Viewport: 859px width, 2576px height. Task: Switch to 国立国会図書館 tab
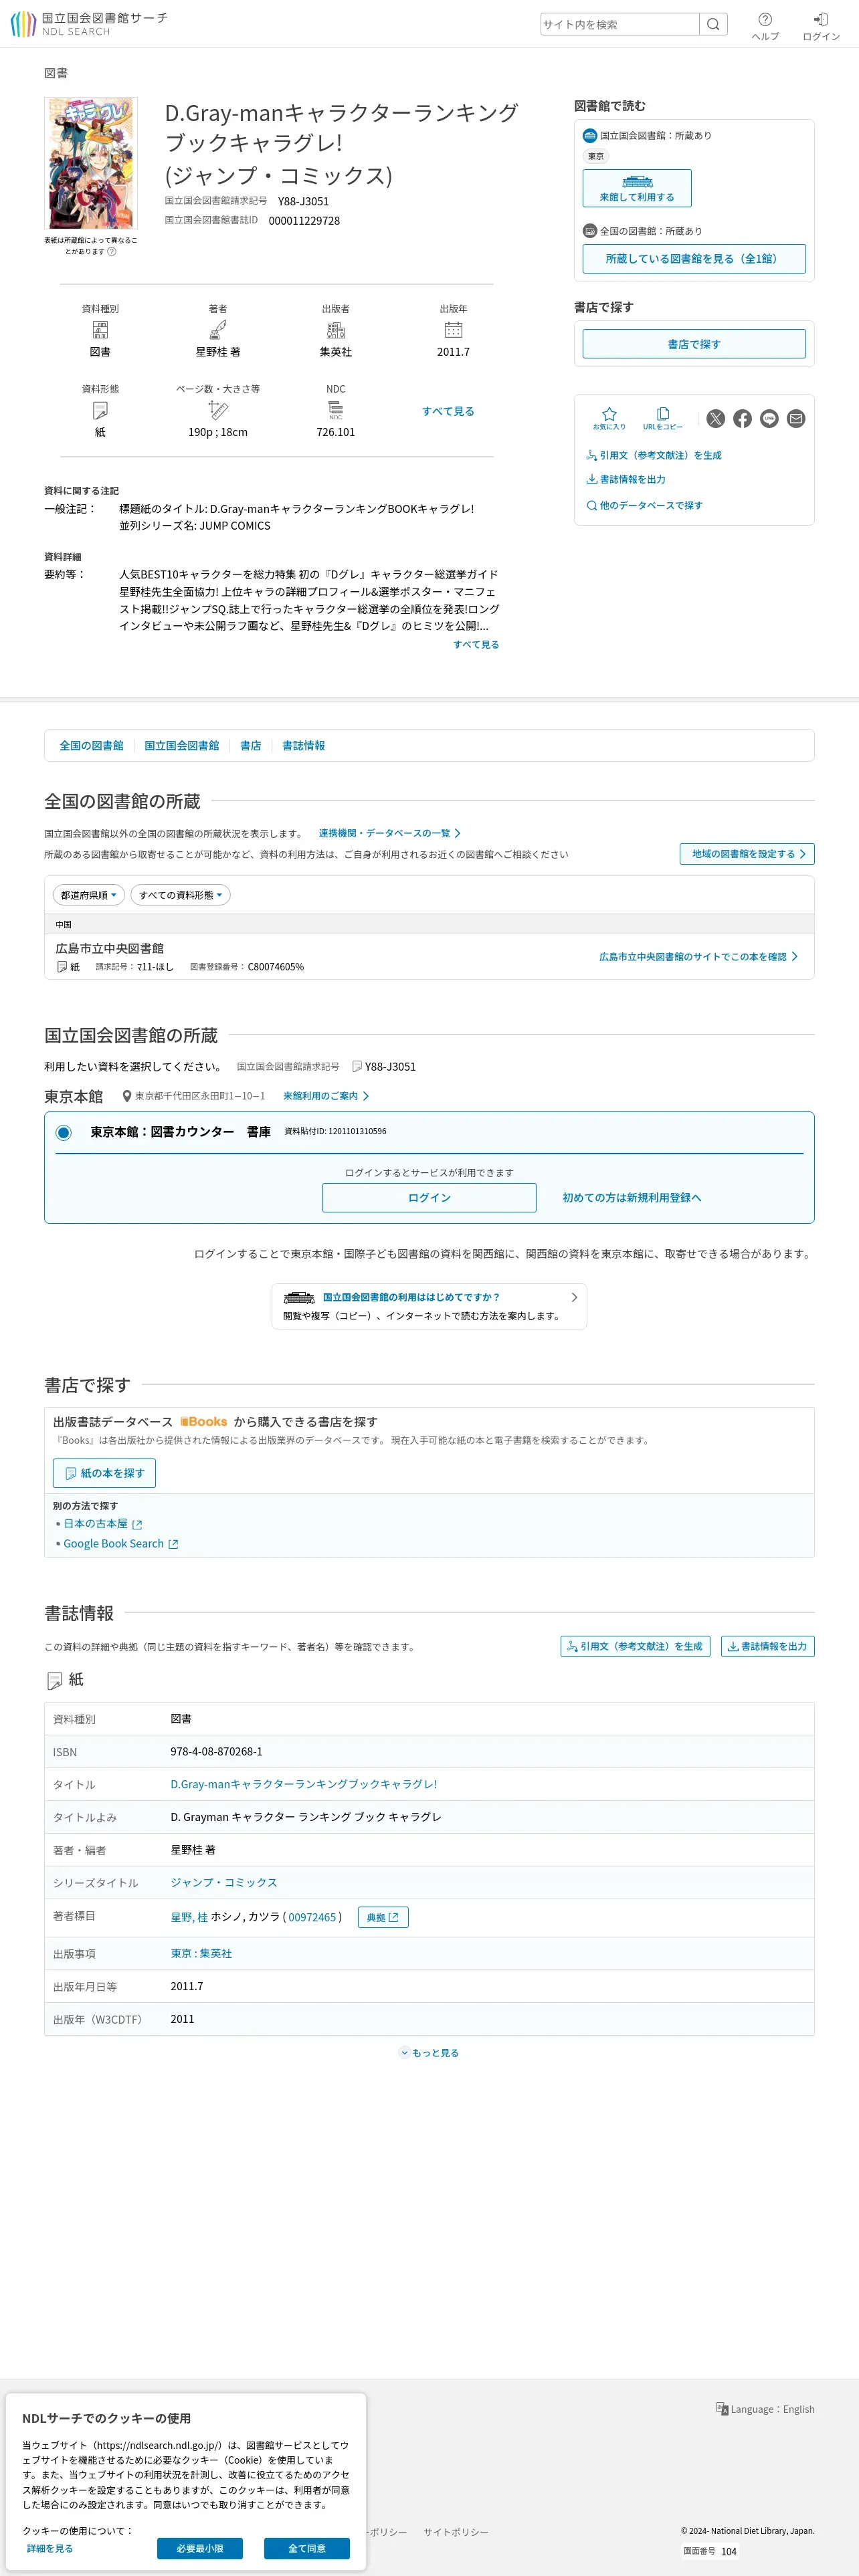pos(182,745)
